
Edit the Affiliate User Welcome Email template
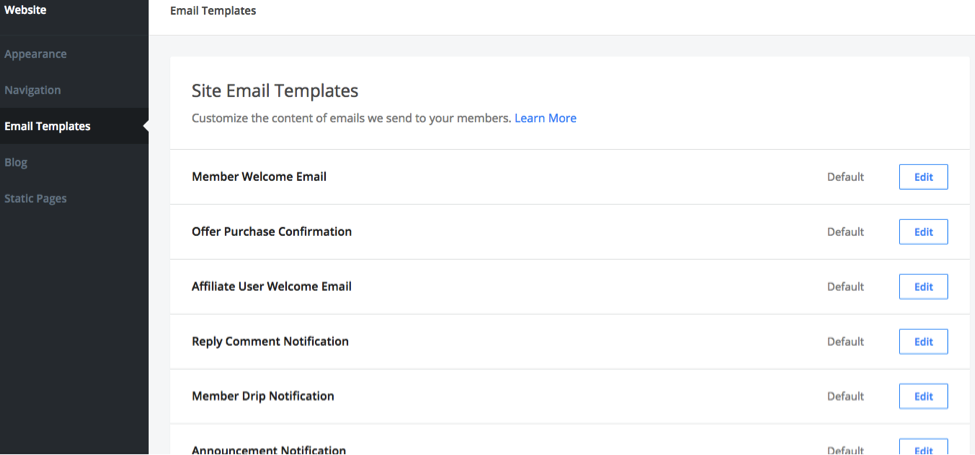point(923,287)
